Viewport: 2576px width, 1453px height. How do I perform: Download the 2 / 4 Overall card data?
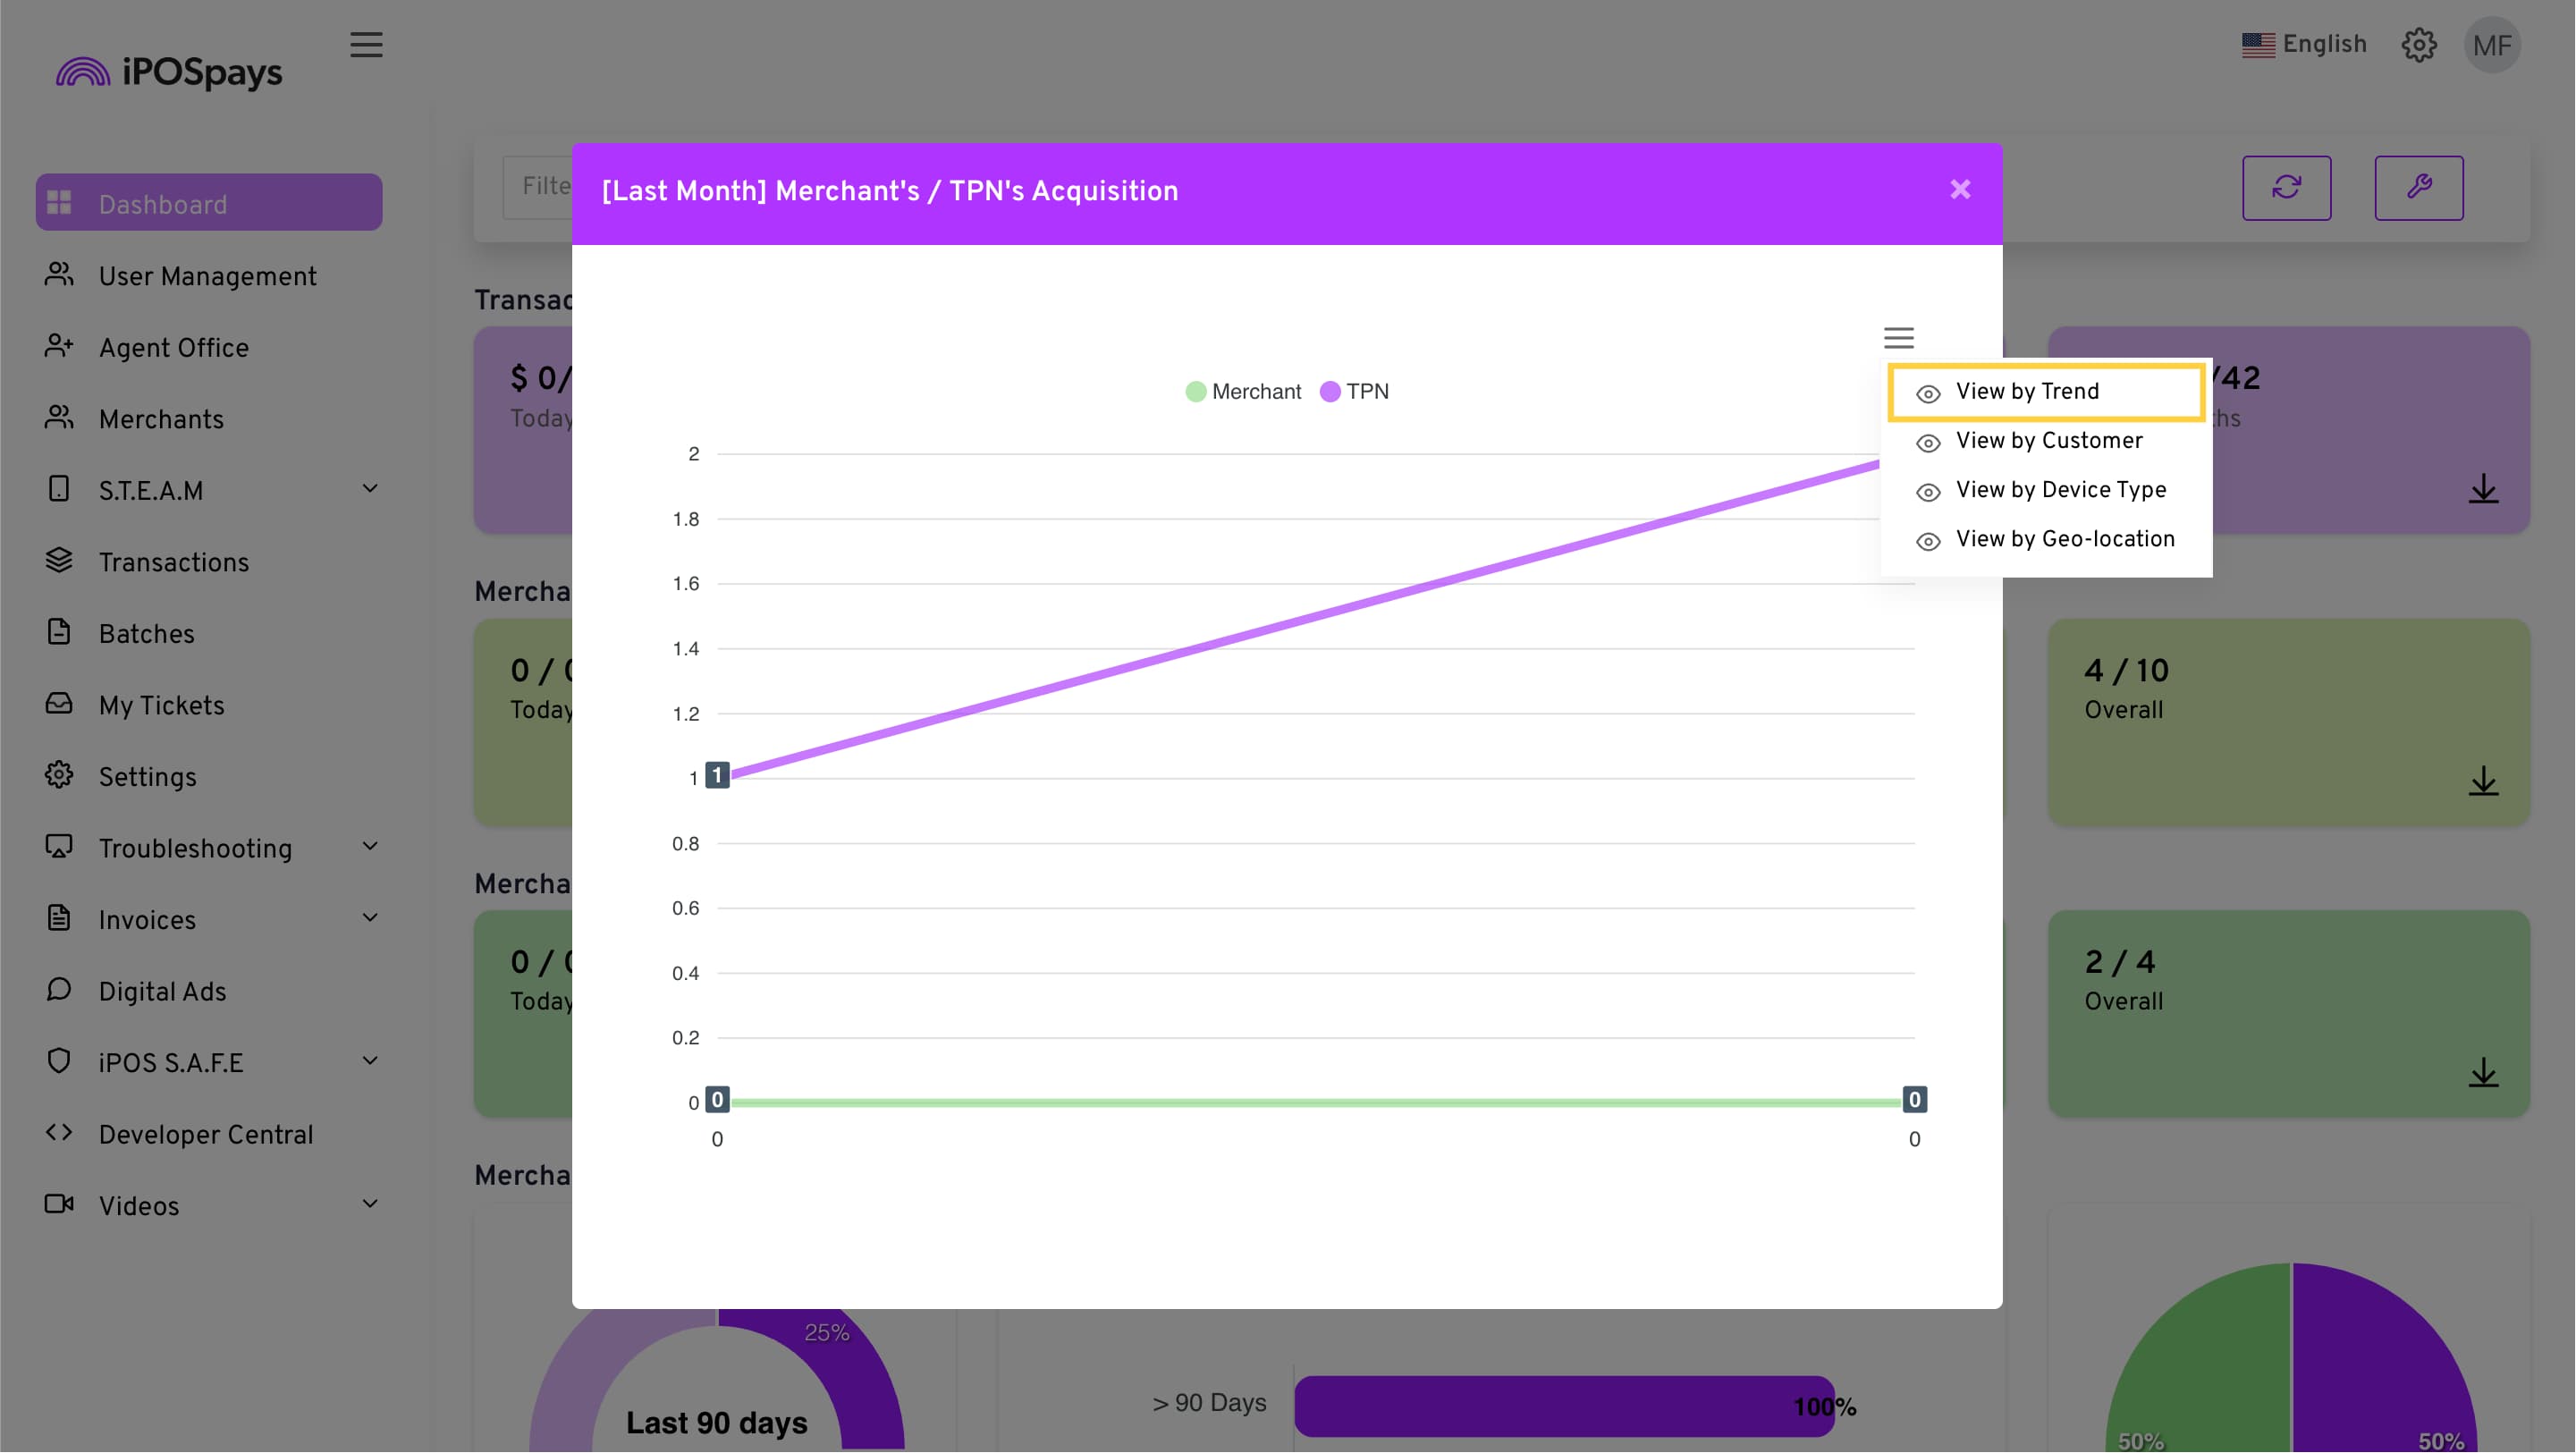pyautogui.click(x=2484, y=1074)
